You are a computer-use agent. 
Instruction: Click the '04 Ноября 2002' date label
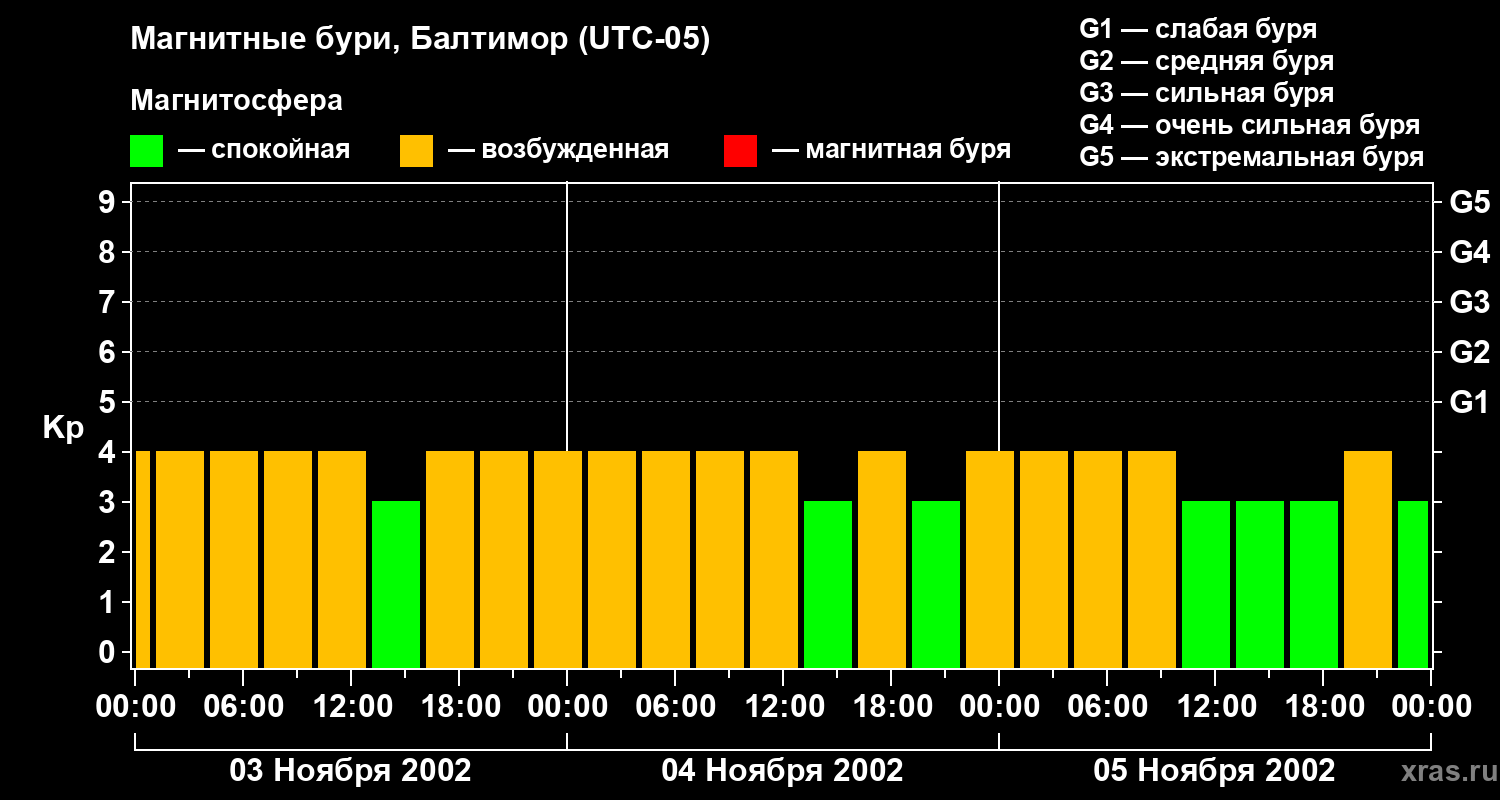coord(782,770)
